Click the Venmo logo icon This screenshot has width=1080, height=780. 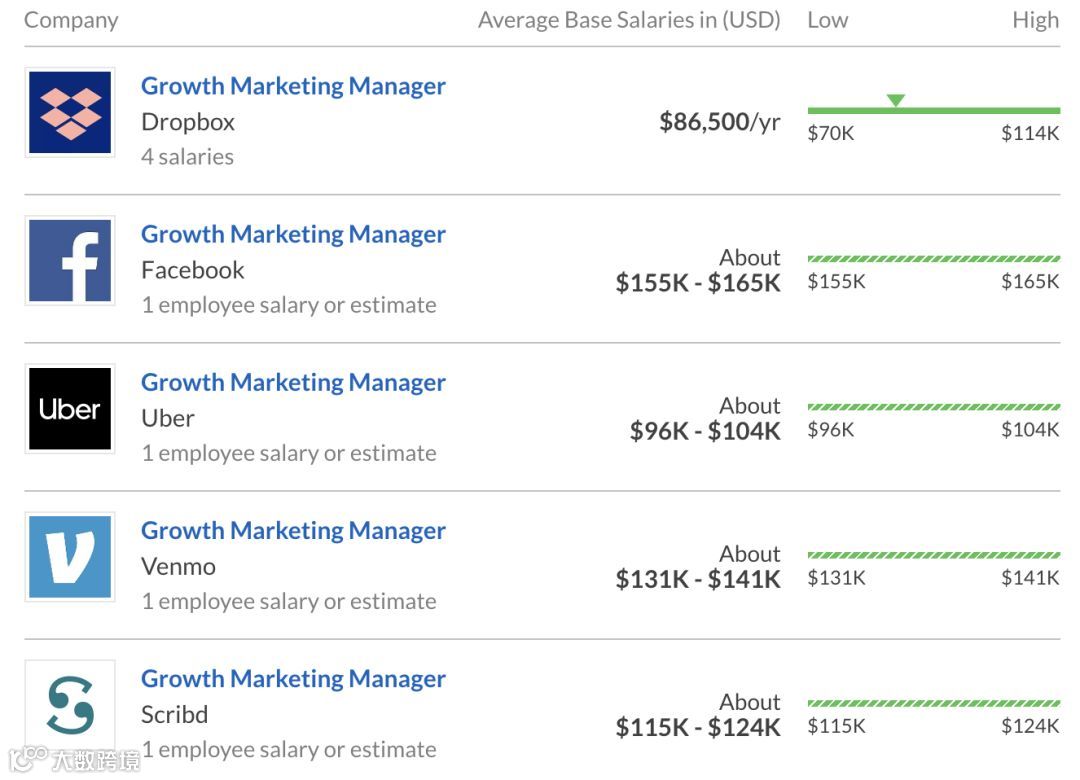(x=70, y=556)
